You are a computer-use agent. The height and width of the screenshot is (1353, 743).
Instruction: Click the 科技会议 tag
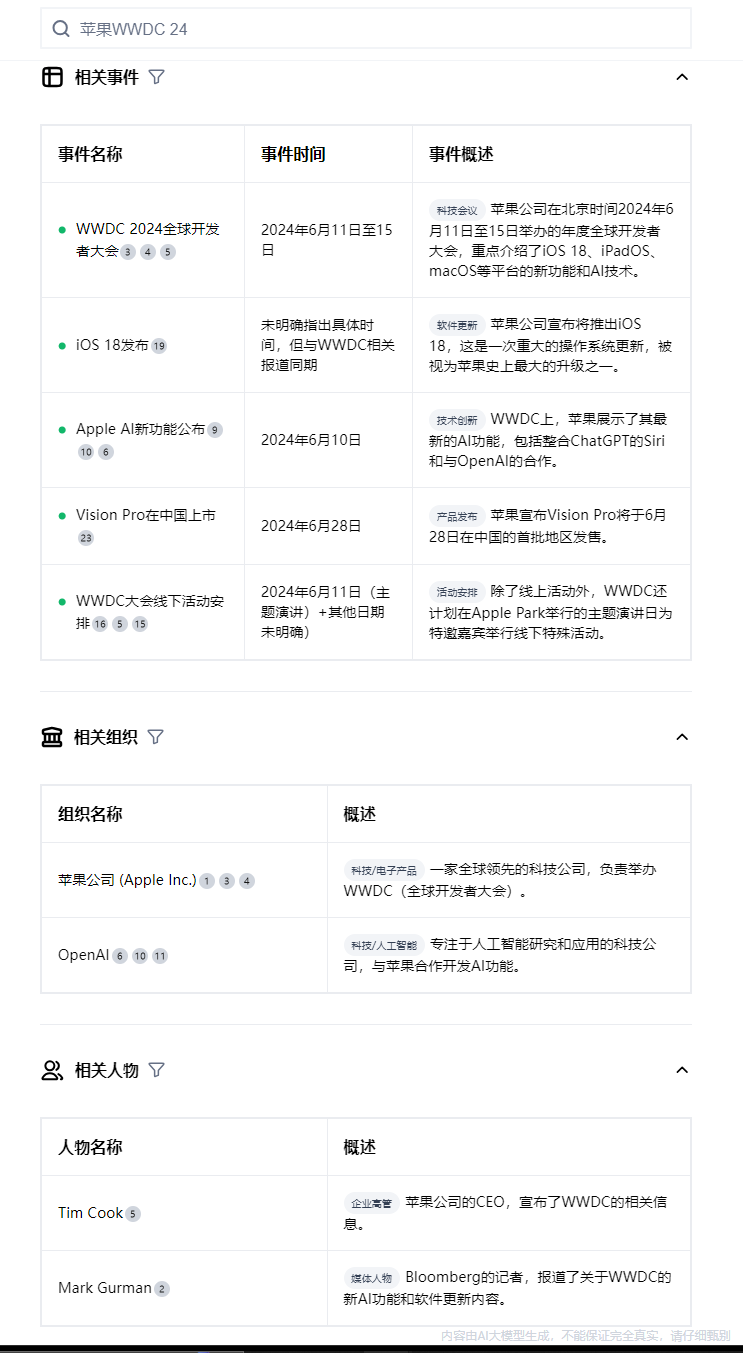coord(458,210)
